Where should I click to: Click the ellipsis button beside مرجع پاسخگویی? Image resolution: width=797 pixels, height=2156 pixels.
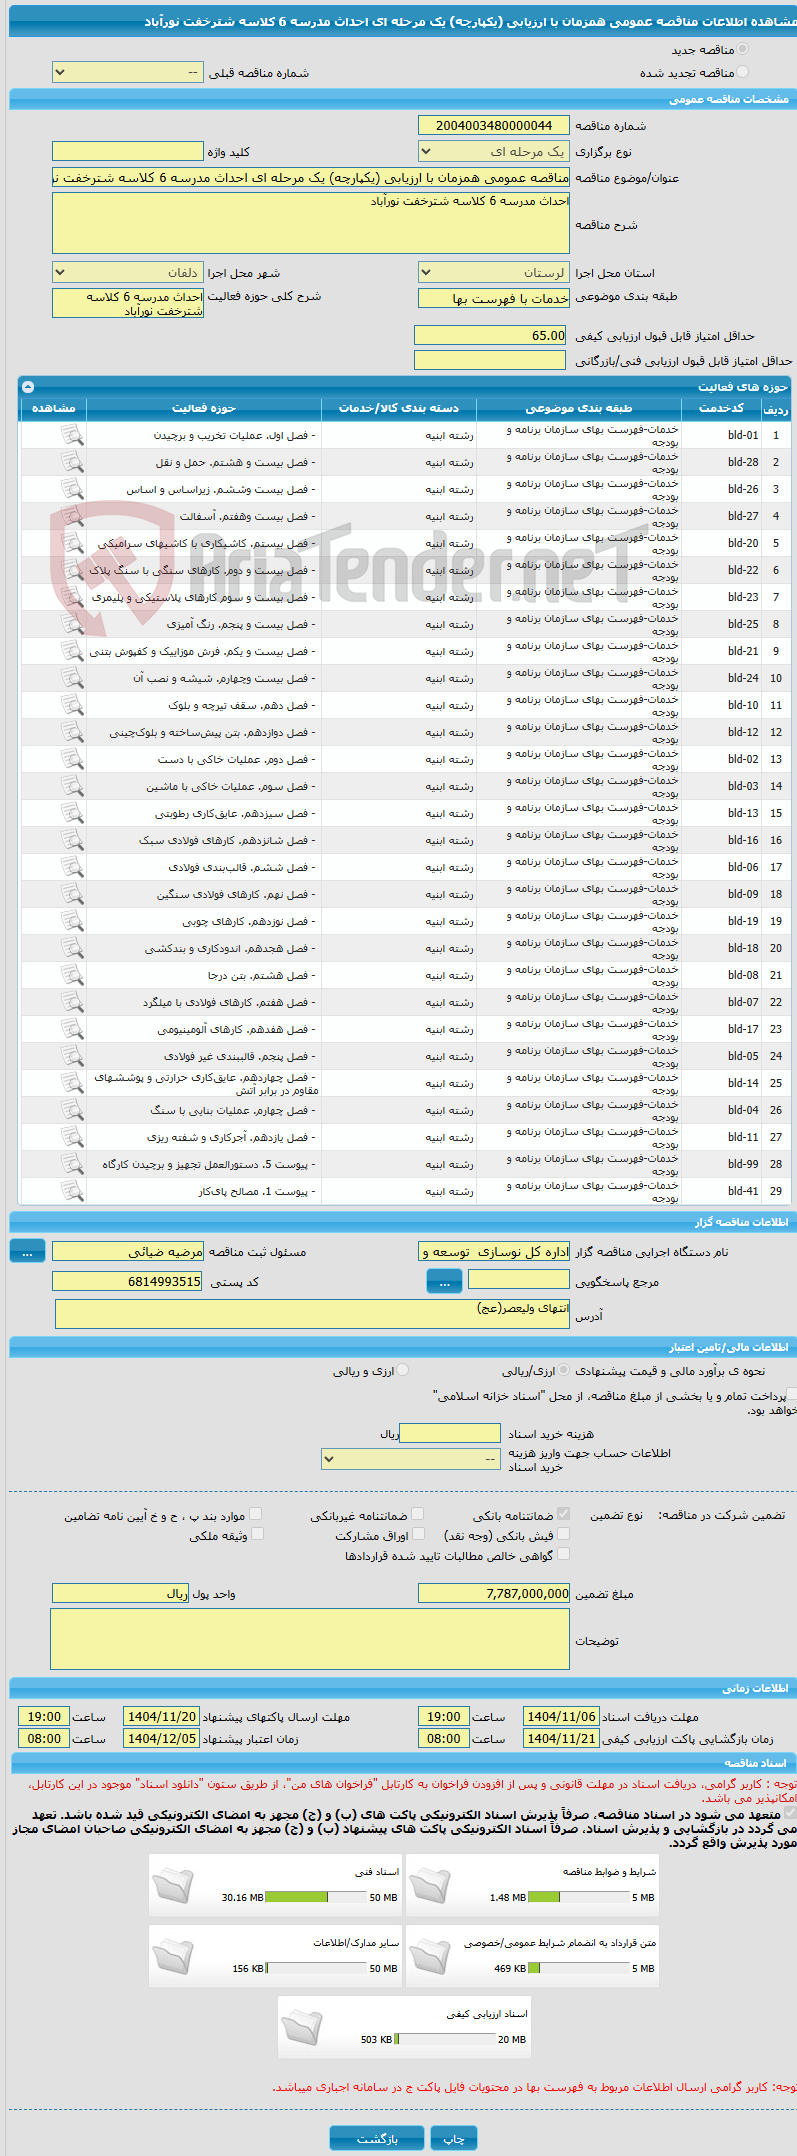click(444, 1281)
